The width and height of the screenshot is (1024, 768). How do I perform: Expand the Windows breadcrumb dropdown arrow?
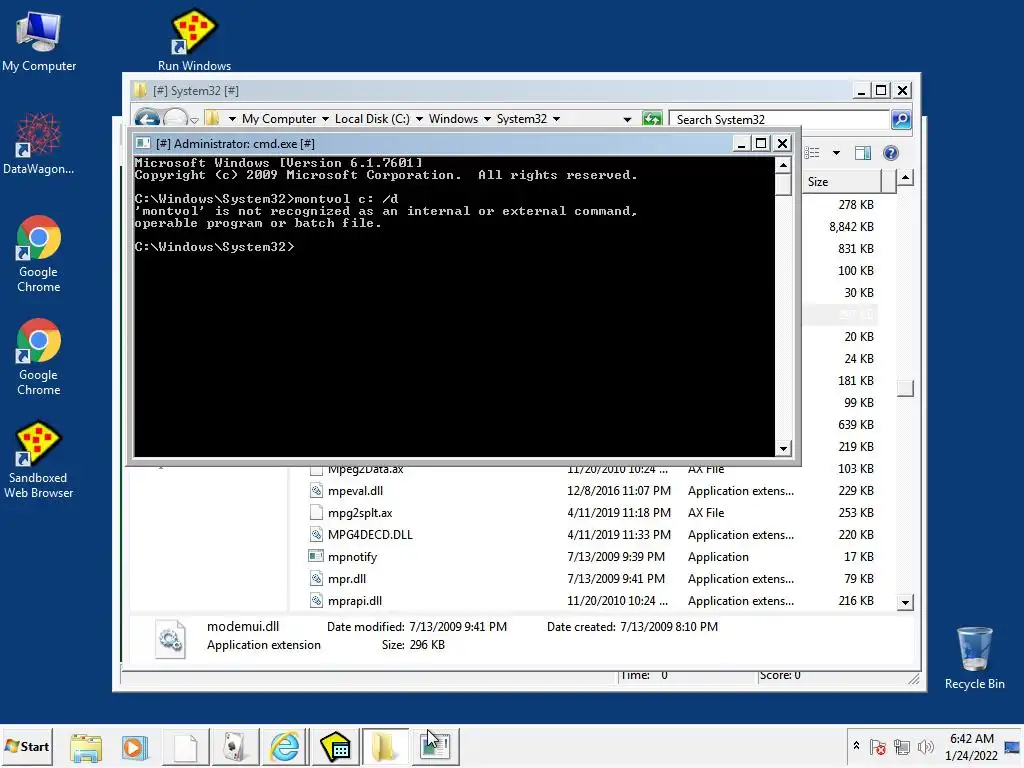pos(487,119)
